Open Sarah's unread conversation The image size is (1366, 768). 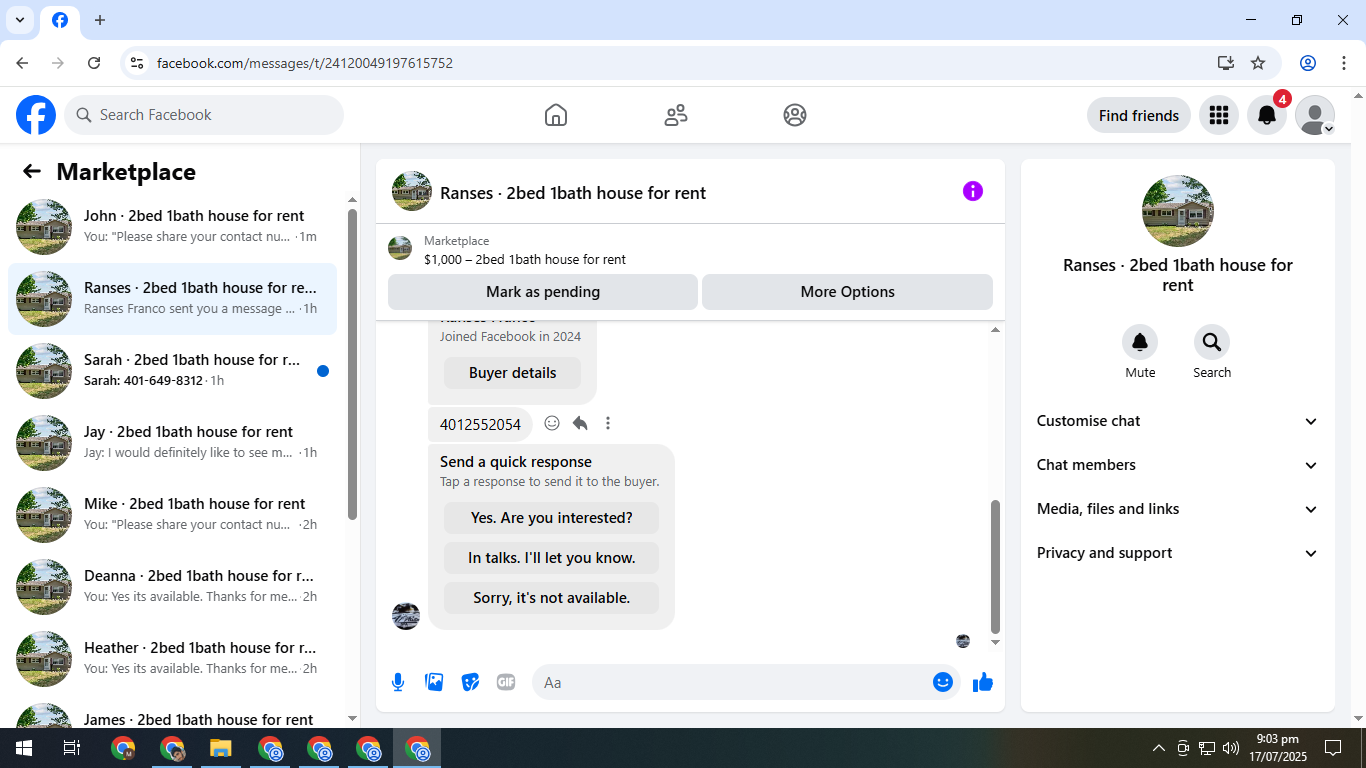point(172,371)
